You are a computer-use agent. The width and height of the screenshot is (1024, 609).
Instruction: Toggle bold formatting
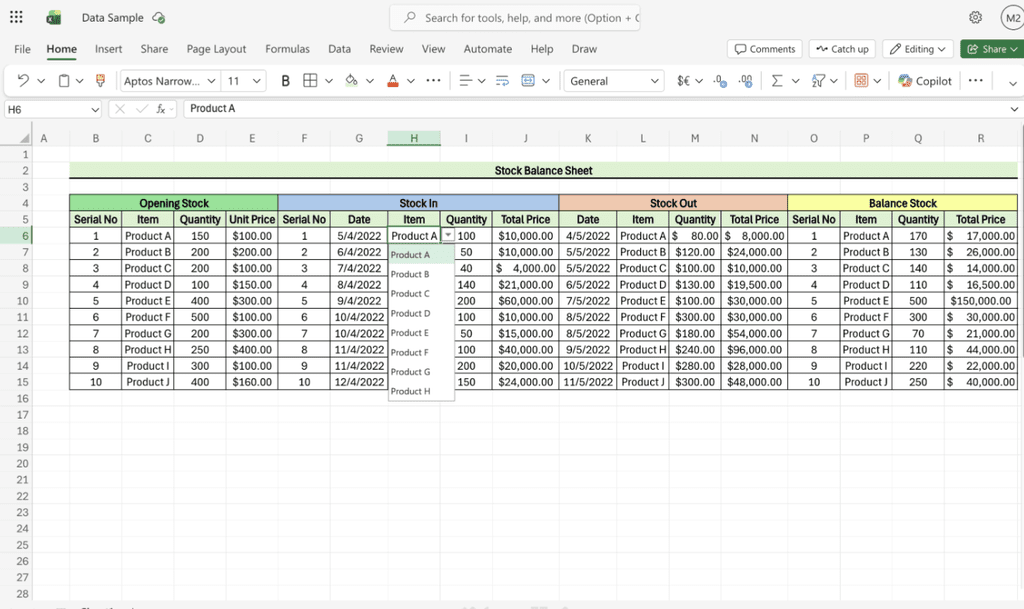point(285,81)
